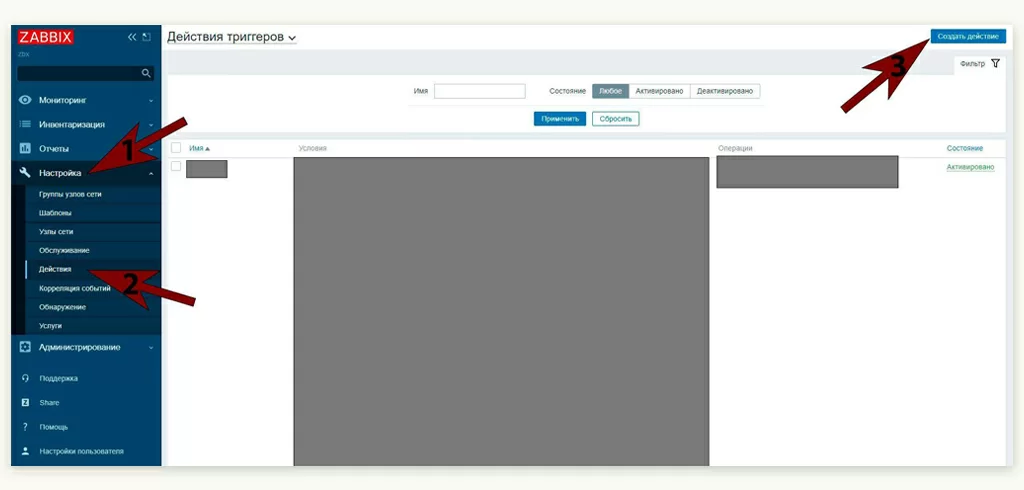Click into the Имя filter field
Viewport: 1024px width, 490px height.
(479, 91)
